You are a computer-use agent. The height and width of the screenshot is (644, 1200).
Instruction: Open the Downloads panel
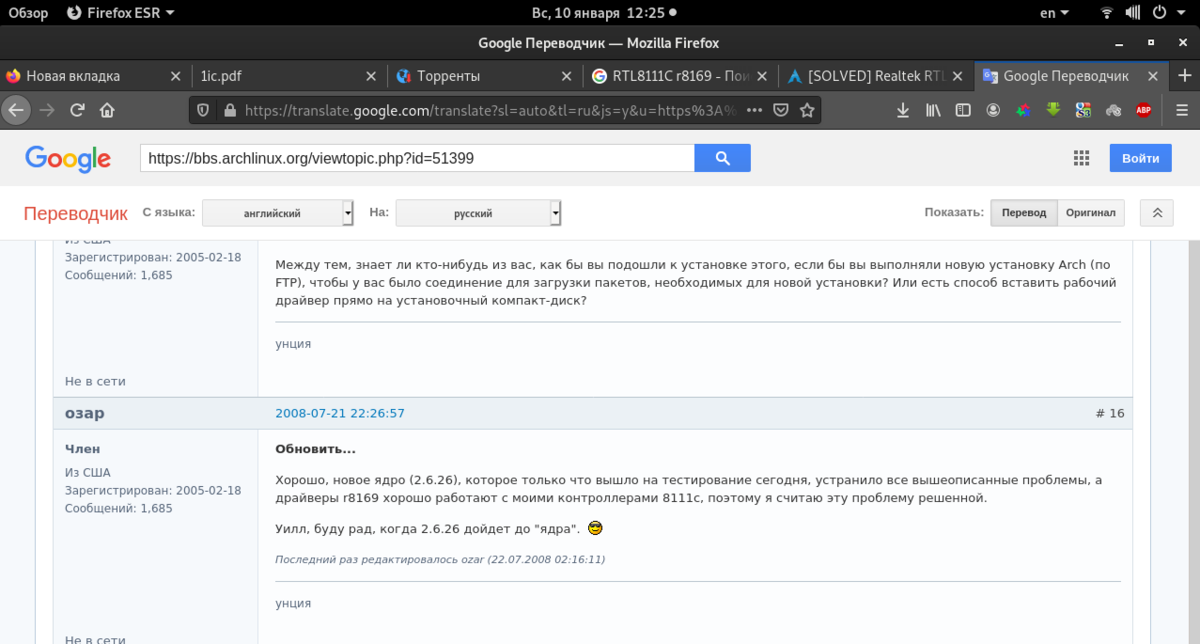(x=903, y=110)
